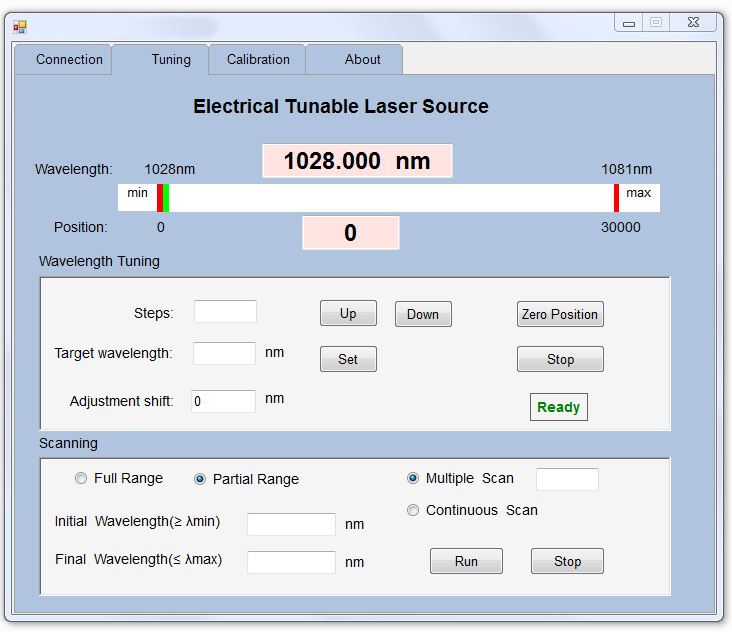Screen dimensions: 732x632
Task: Click the Adjustment shift field
Action: pyautogui.click(x=224, y=401)
